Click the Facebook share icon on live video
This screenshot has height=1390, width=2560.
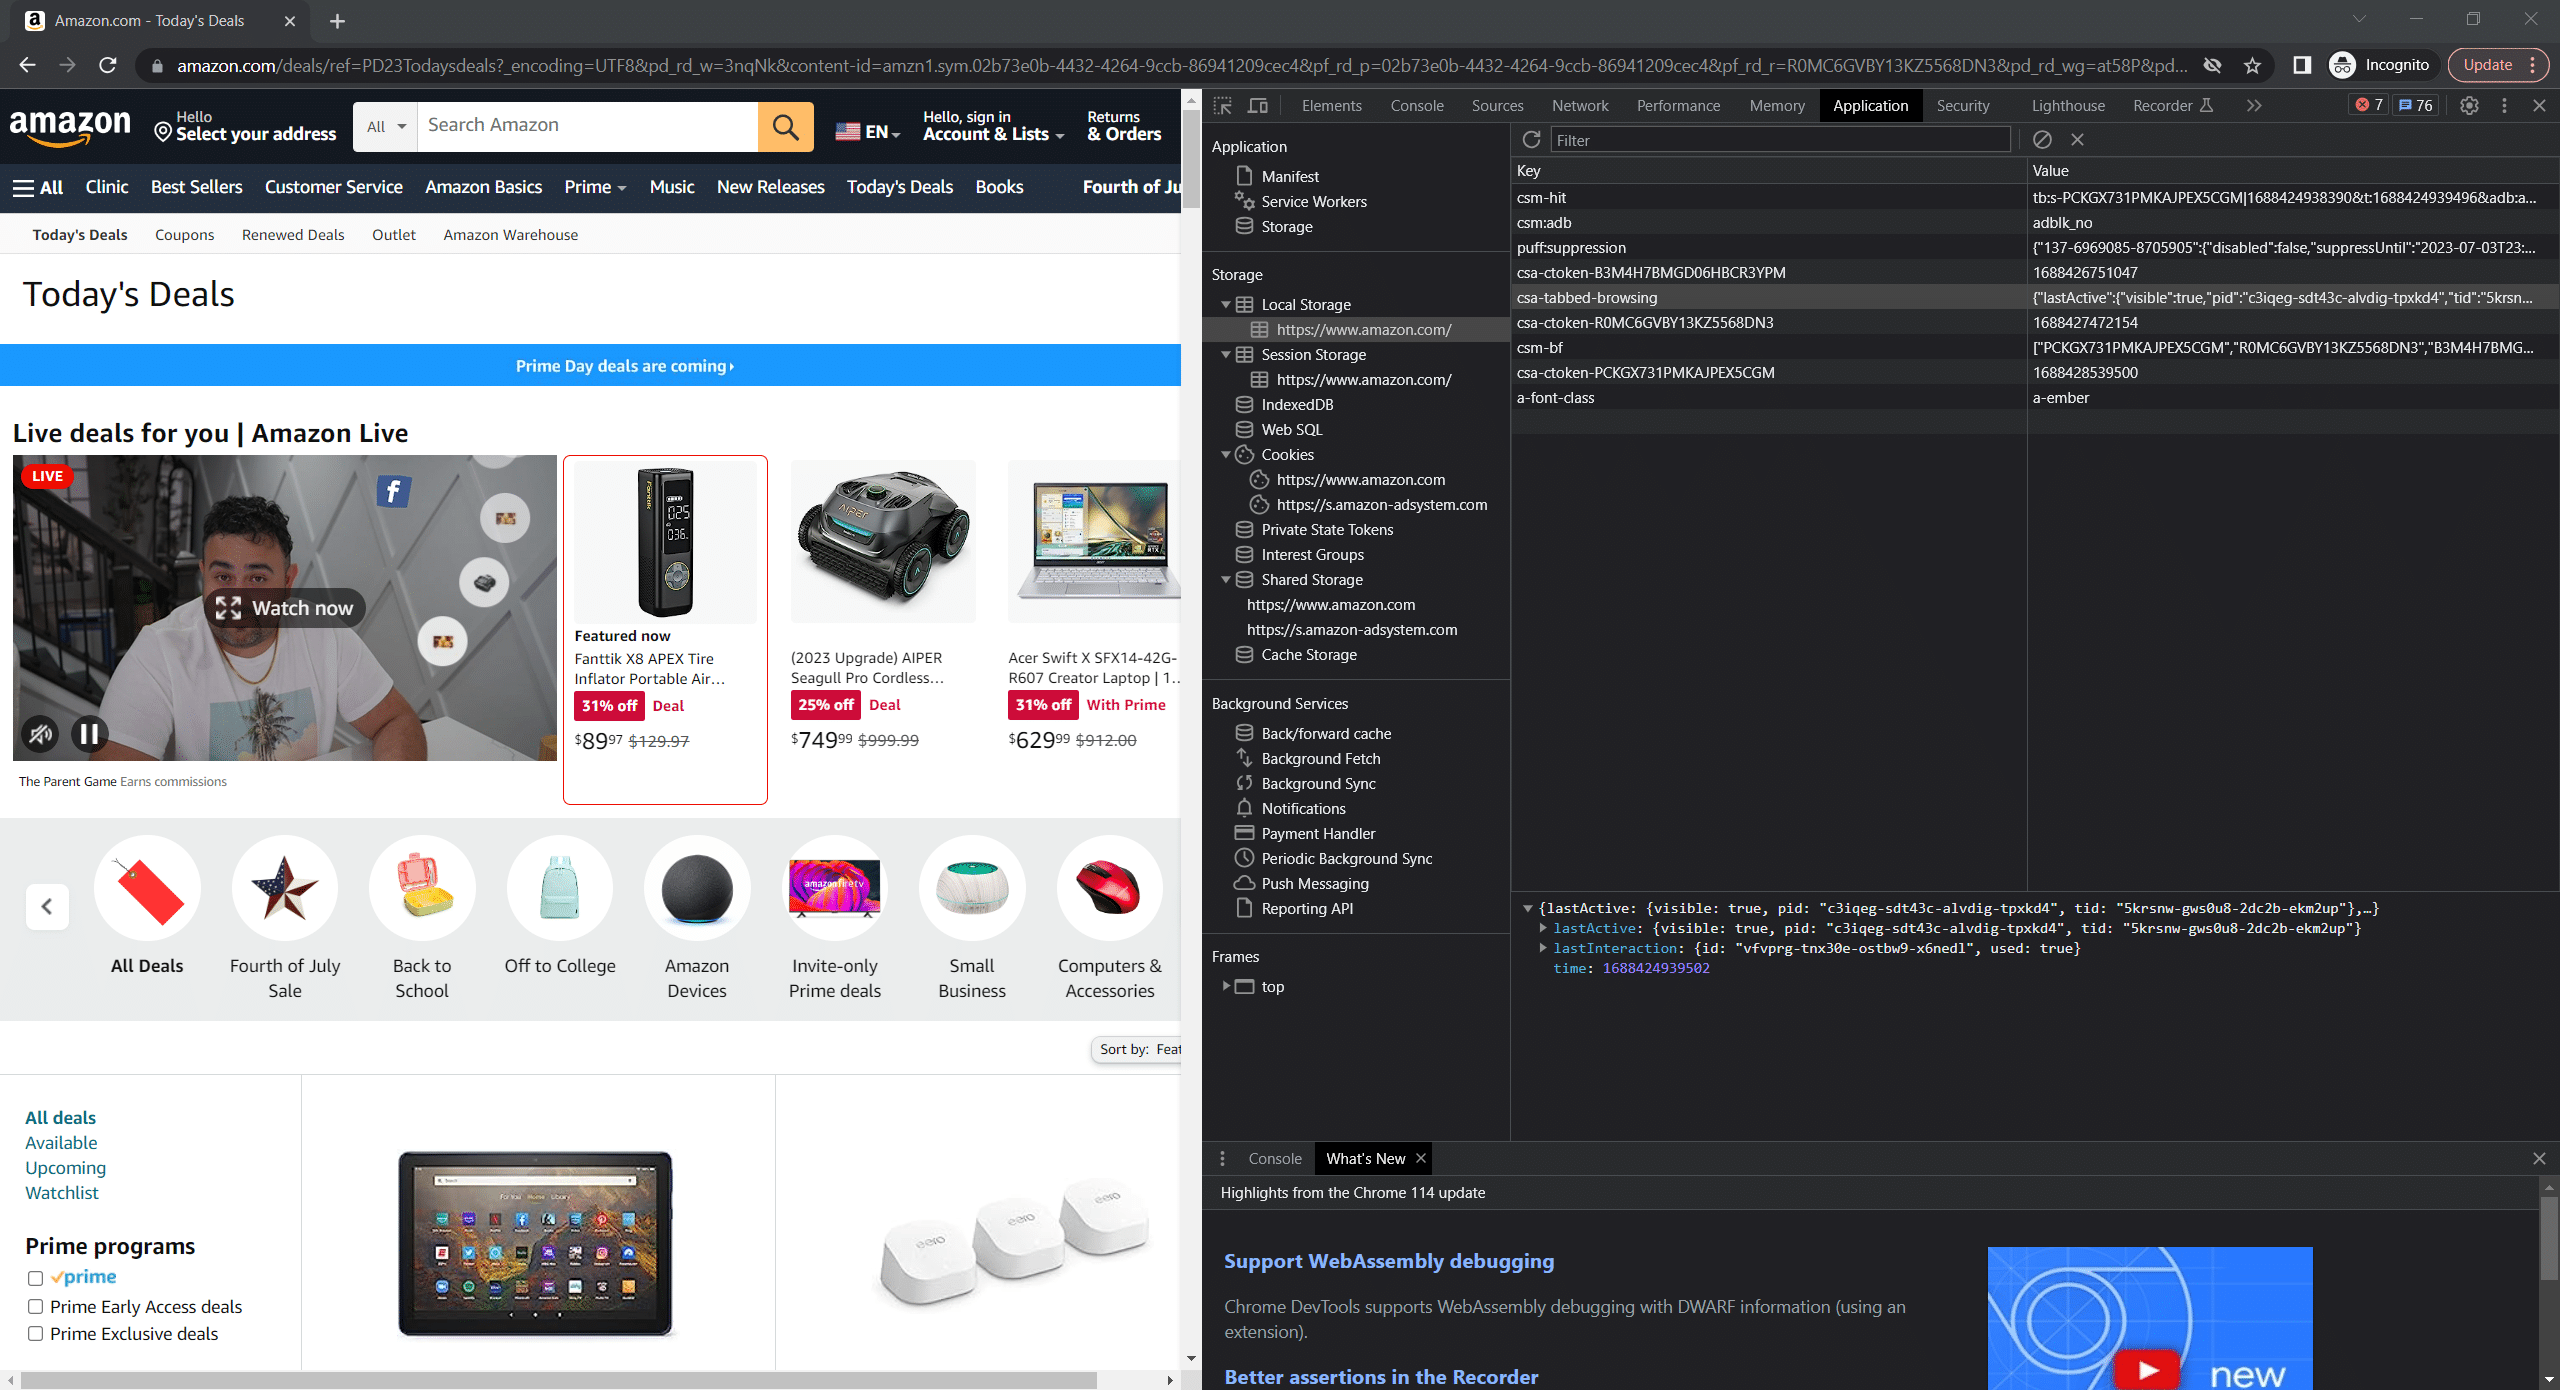[393, 491]
